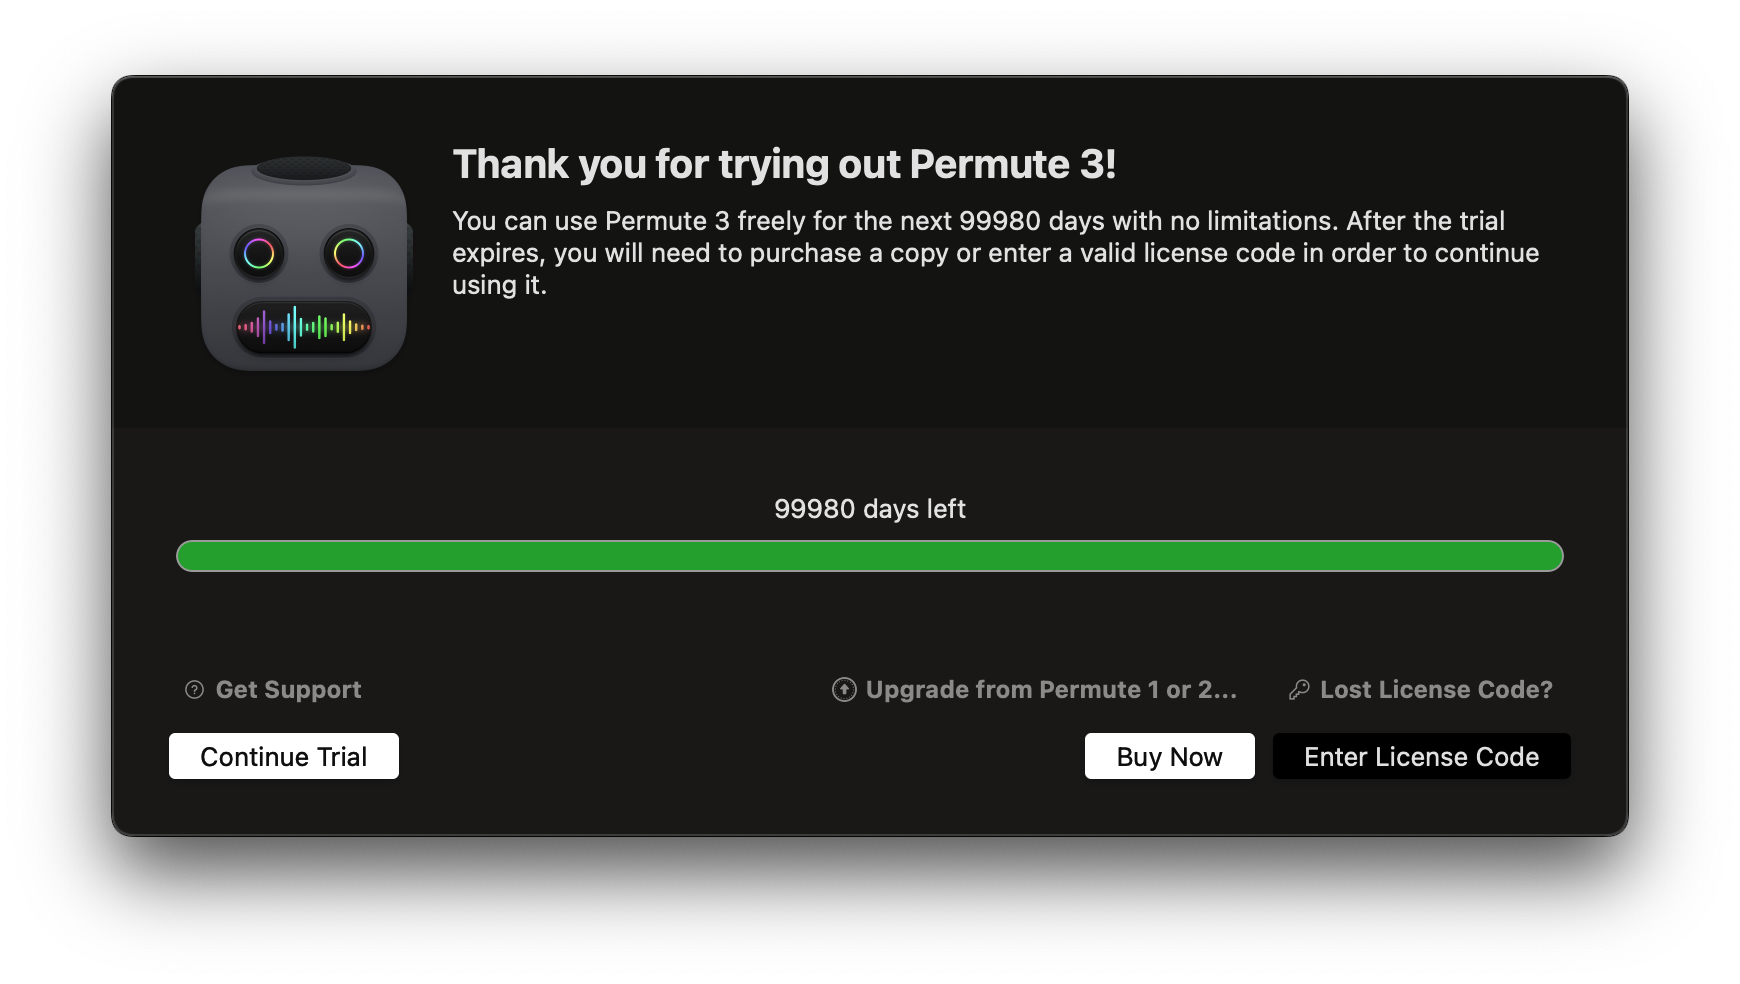The image size is (1740, 984).
Task: Click the speaker grille atop the robot
Action: pos(304,168)
